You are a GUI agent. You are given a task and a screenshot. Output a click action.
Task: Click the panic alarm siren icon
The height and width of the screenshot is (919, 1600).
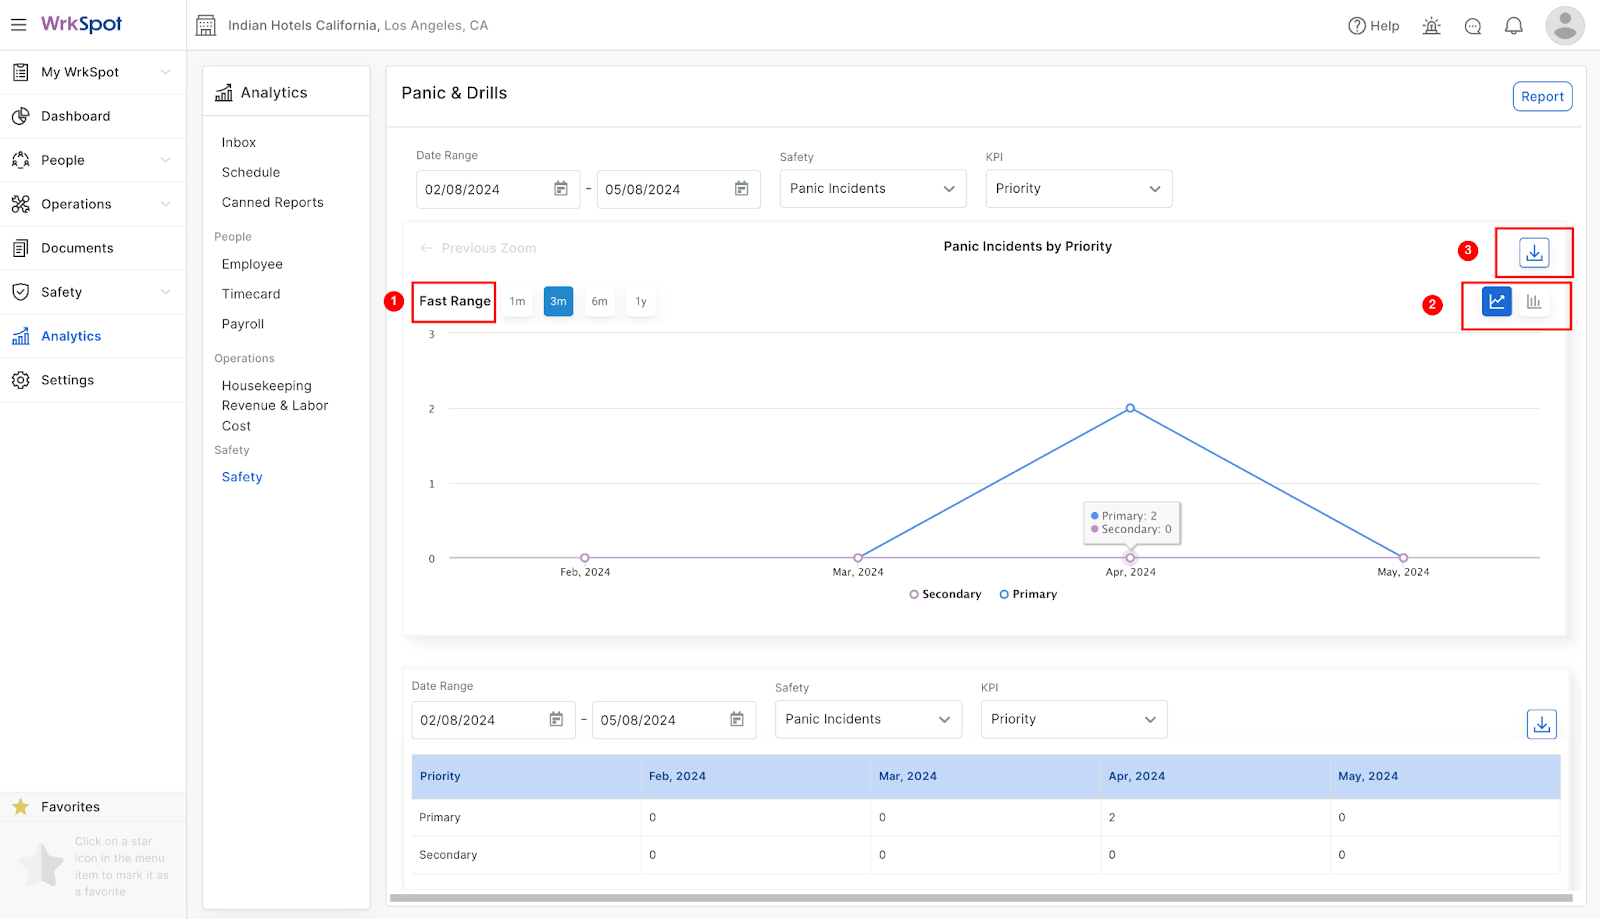click(1432, 26)
